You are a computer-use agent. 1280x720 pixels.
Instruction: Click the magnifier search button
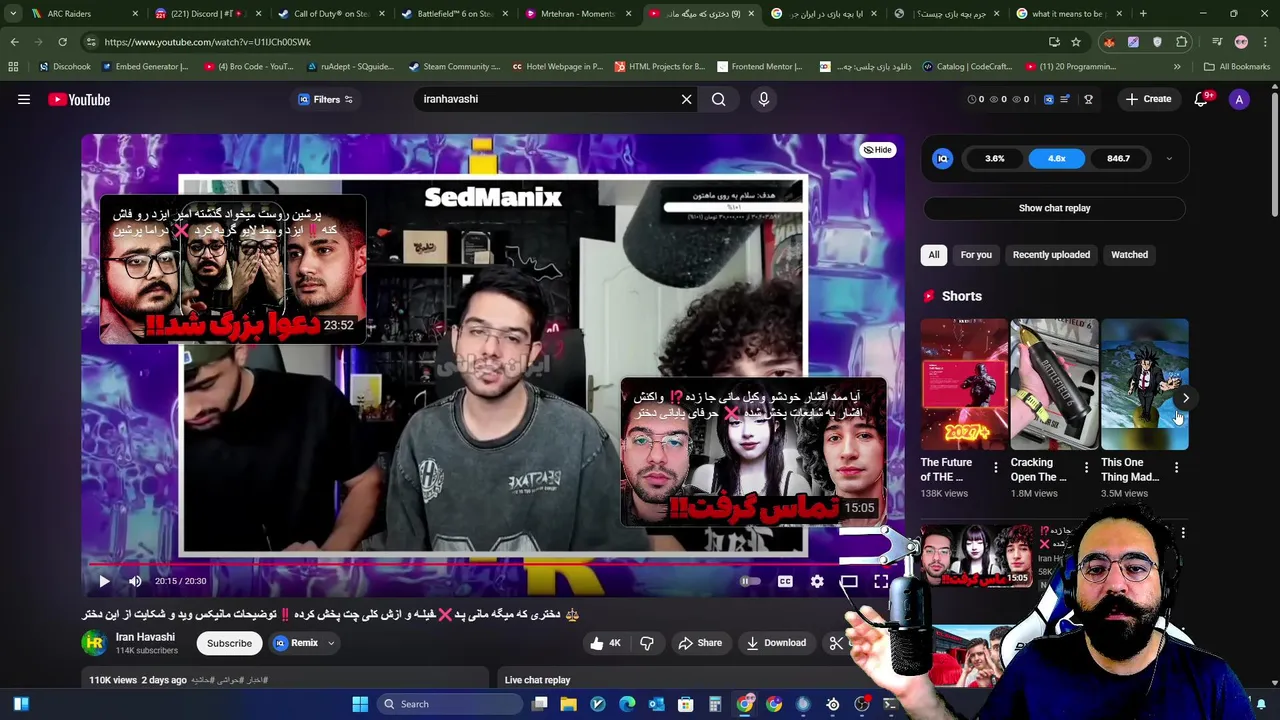718,99
